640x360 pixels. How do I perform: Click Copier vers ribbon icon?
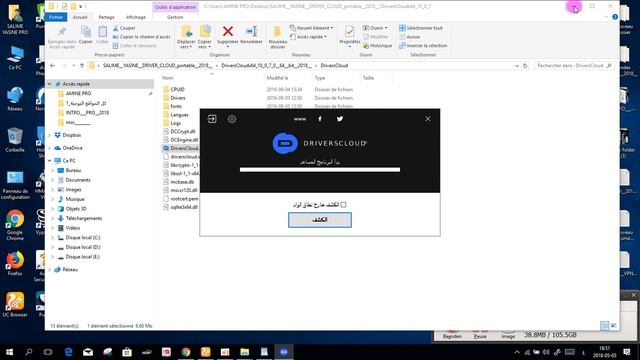(204, 32)
